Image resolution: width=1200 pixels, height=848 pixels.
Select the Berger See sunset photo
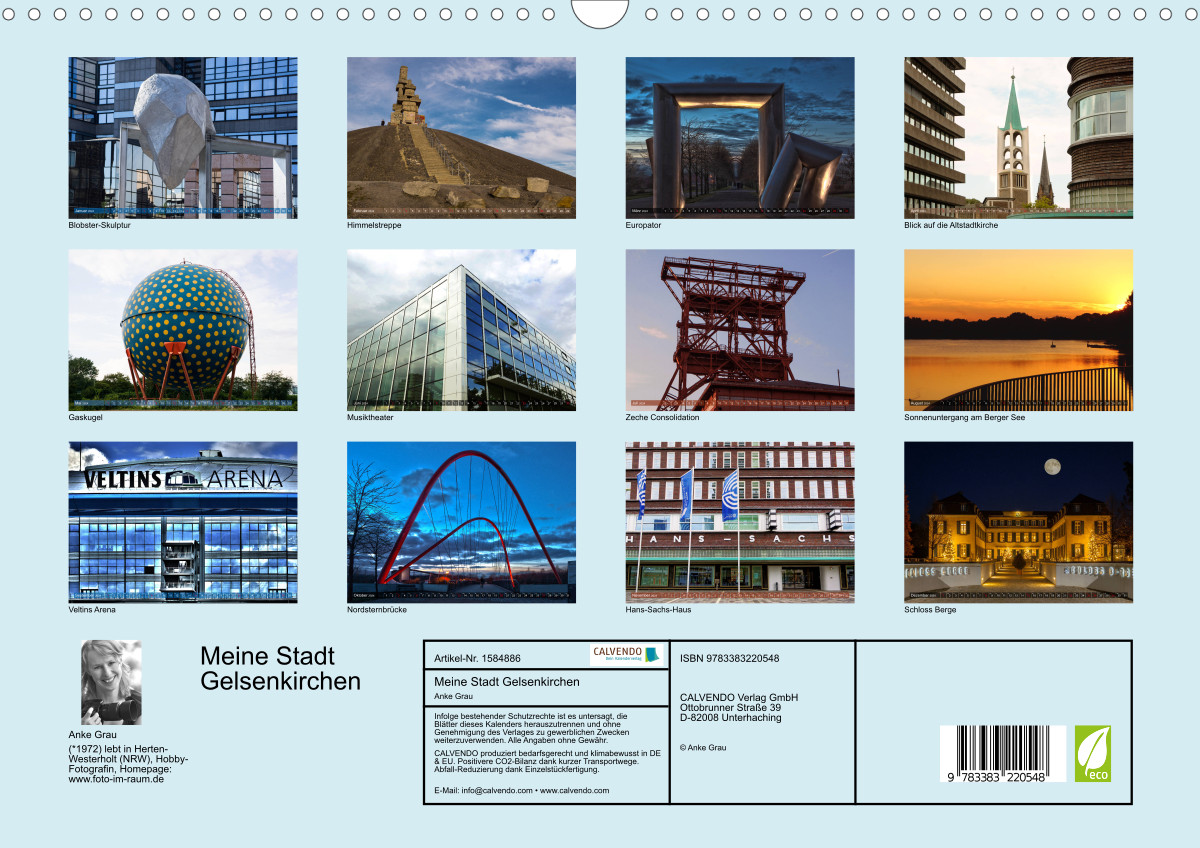click(1018, 330)
